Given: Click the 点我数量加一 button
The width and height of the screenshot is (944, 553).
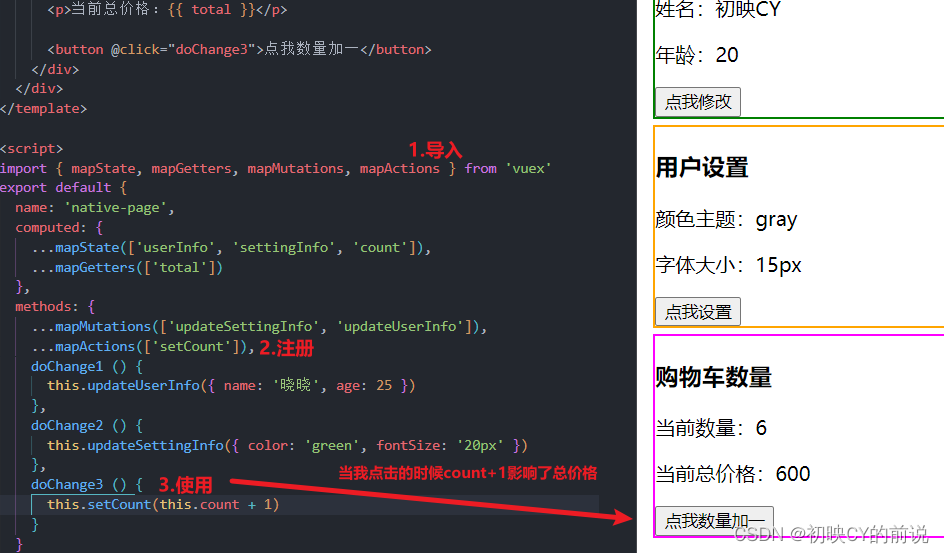Looking at the screenshot, I should pyautogui.click(x=714, y=521).
